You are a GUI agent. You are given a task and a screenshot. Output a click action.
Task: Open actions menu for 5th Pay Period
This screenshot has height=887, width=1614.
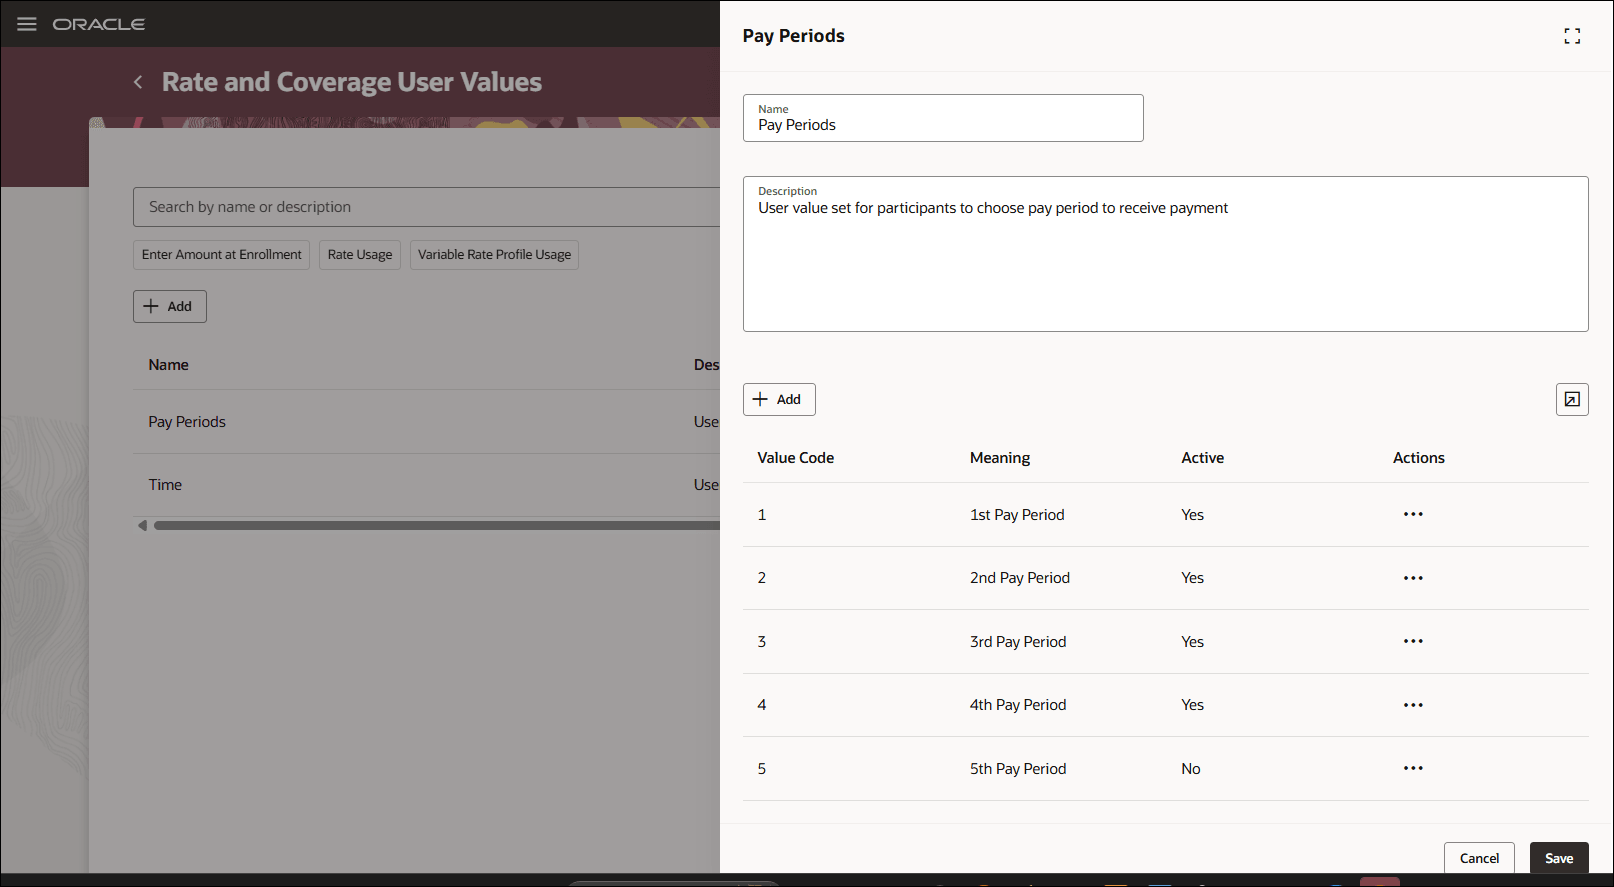click(1413, 768)
